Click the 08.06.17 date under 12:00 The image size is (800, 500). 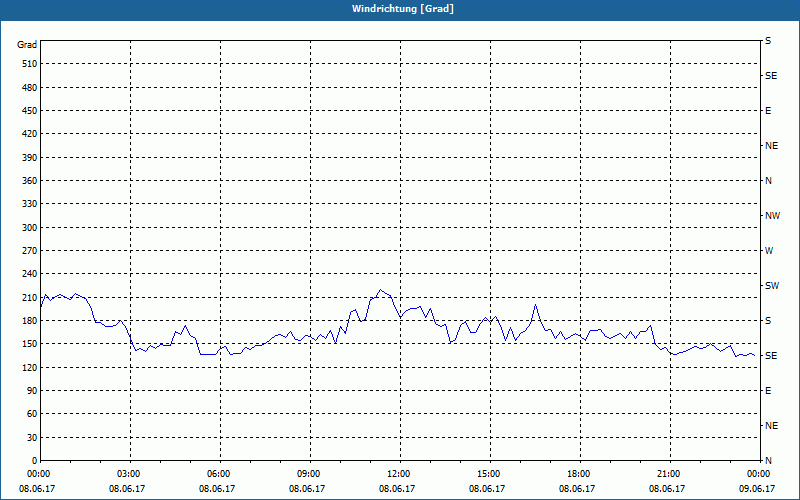coord(397,489)
